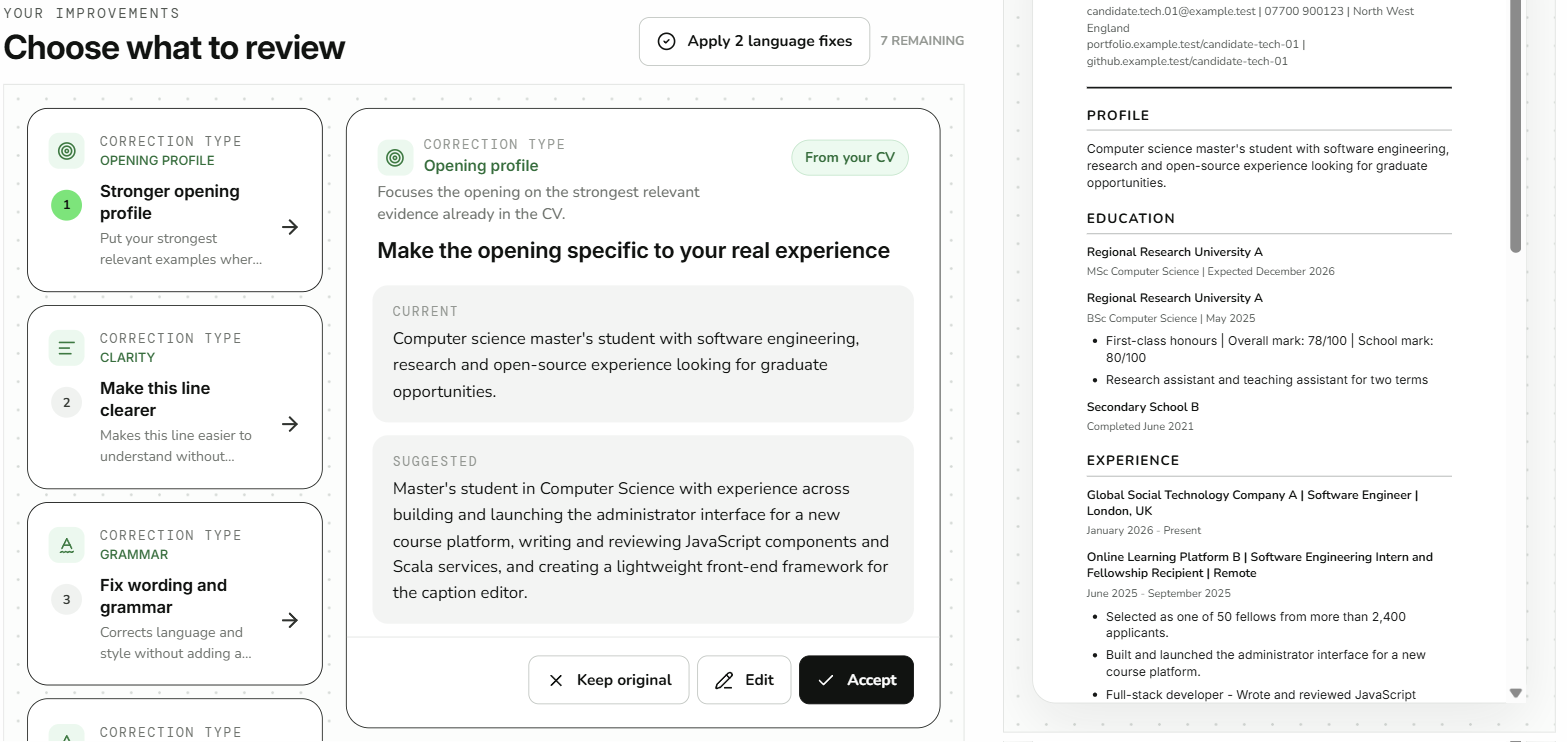Click the checkmark icon on Accept button
The height and width of the screenshot is (742, 1567).
point(825,680)
